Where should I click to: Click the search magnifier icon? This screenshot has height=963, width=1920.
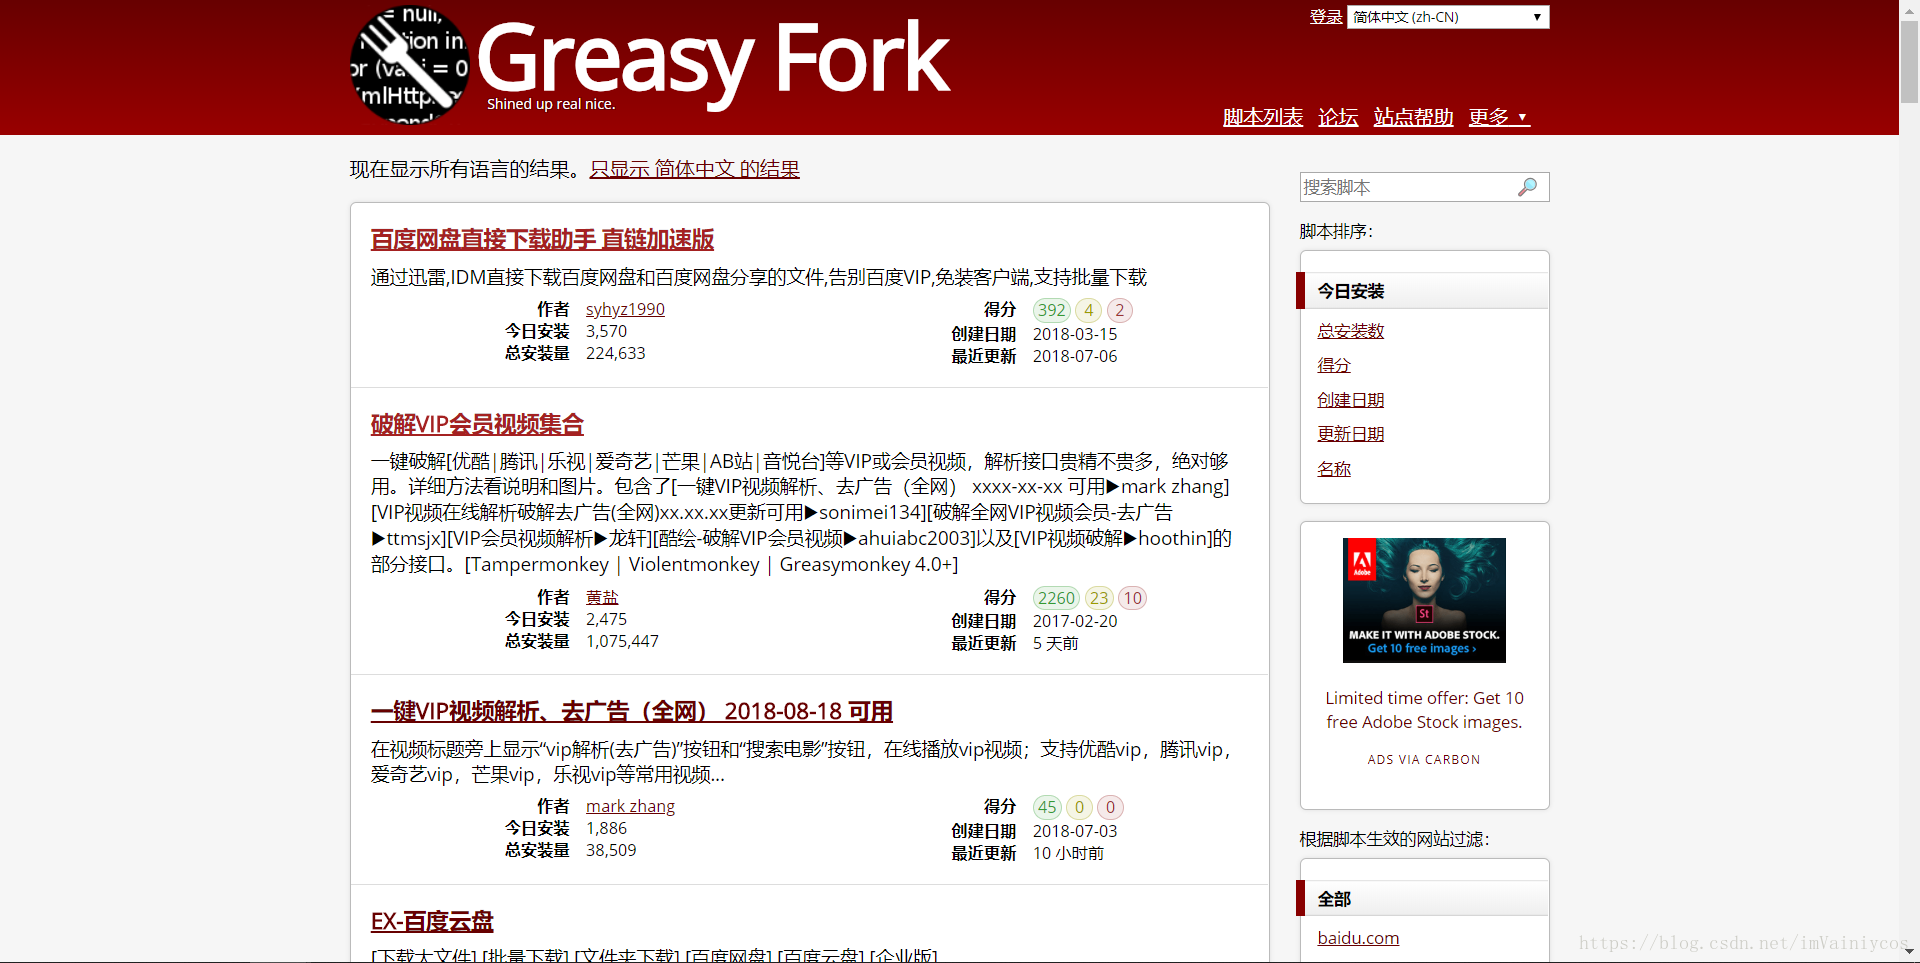1527,187
